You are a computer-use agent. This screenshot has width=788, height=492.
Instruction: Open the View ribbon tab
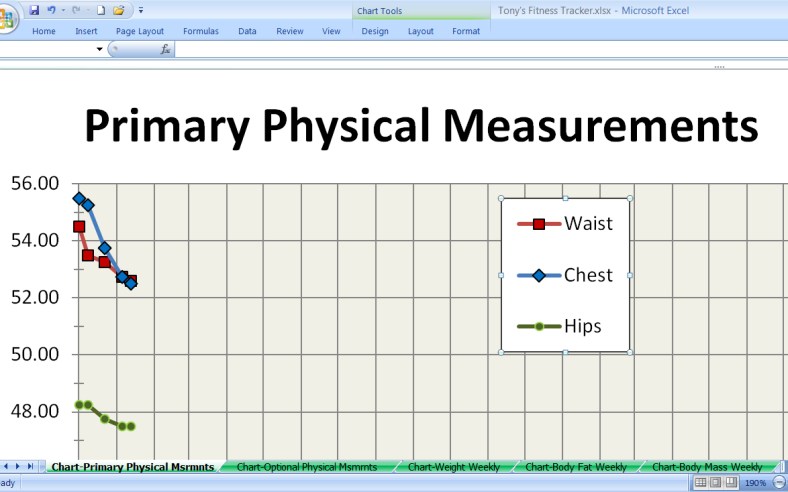[331, 31]
